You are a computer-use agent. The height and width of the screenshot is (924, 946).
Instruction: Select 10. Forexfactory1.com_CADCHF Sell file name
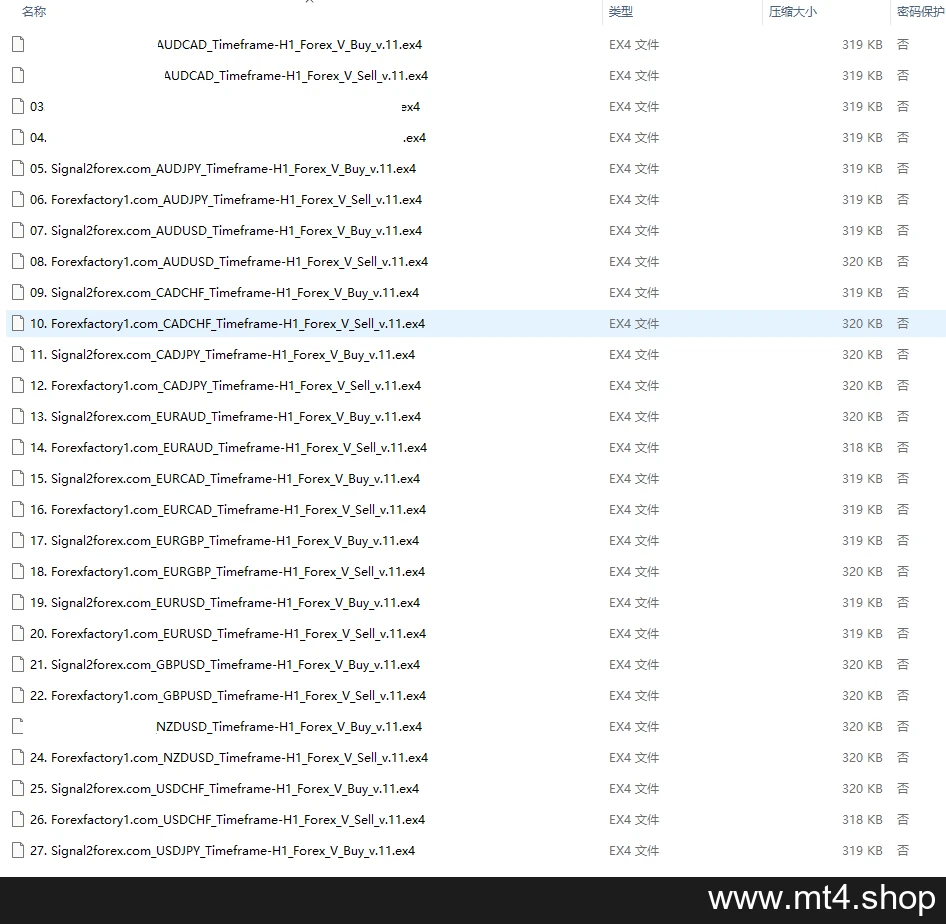227,324
